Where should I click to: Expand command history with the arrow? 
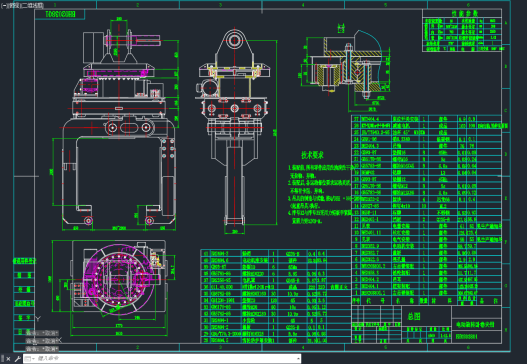pos(298,359)
